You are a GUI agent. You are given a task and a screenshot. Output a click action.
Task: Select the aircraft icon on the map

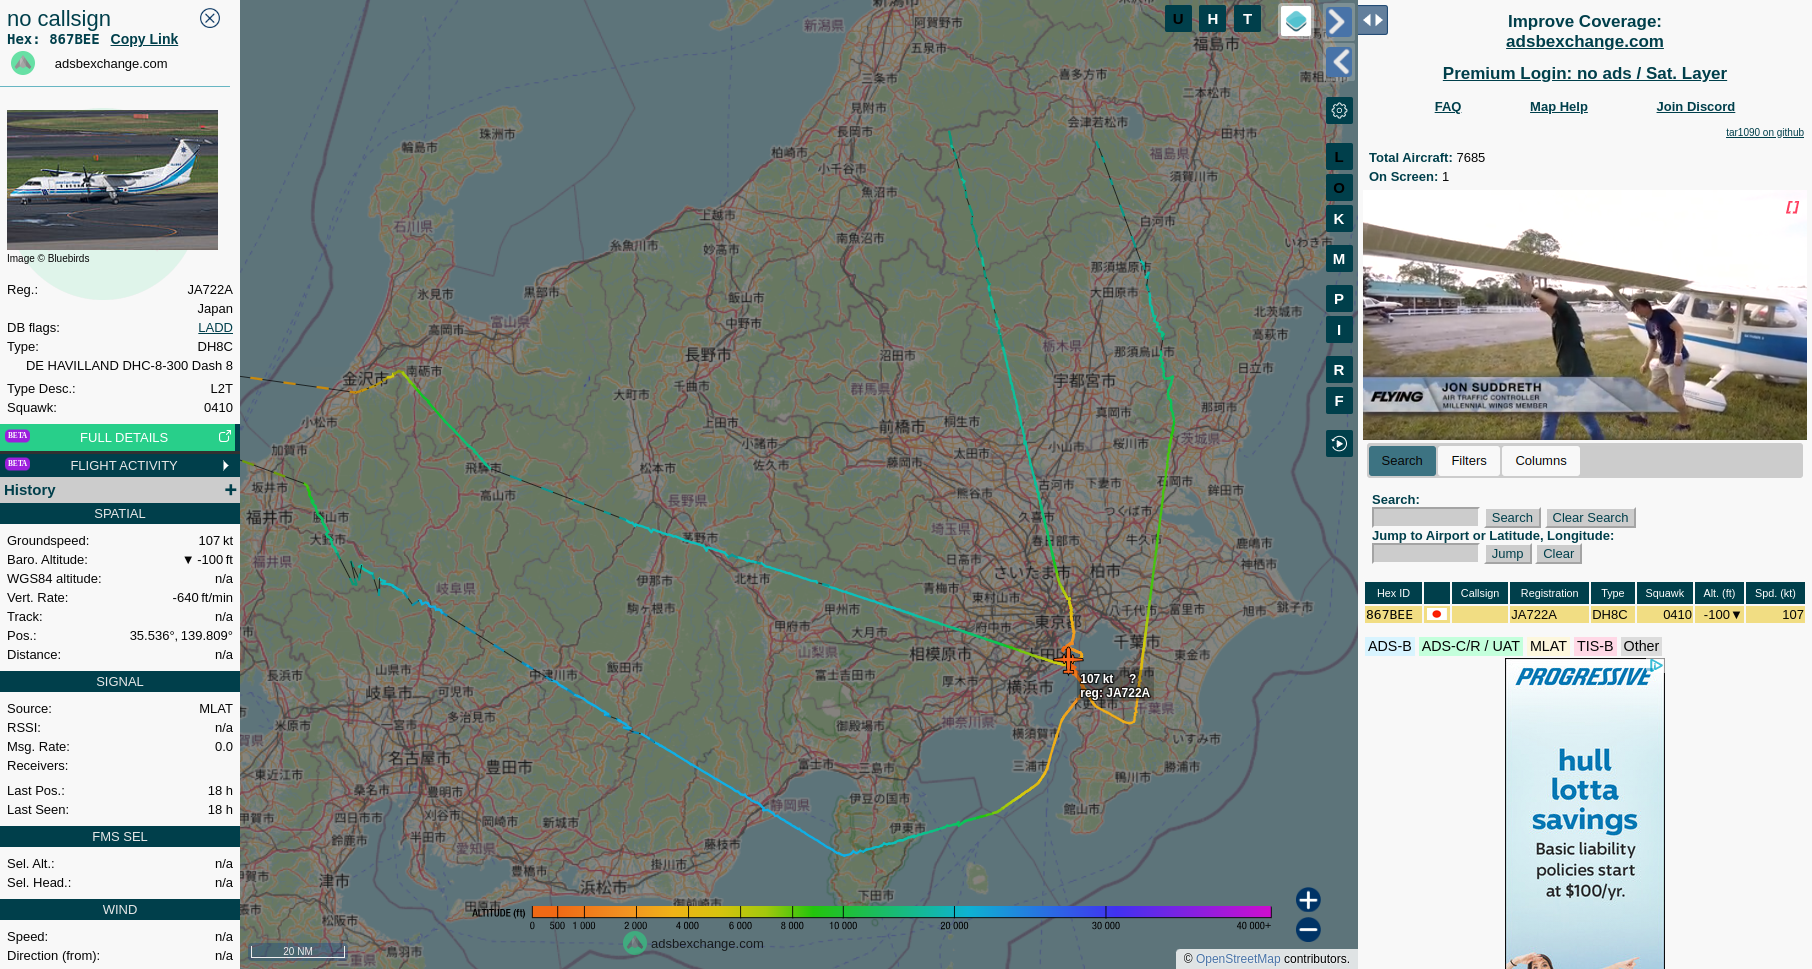(1069, 660)
